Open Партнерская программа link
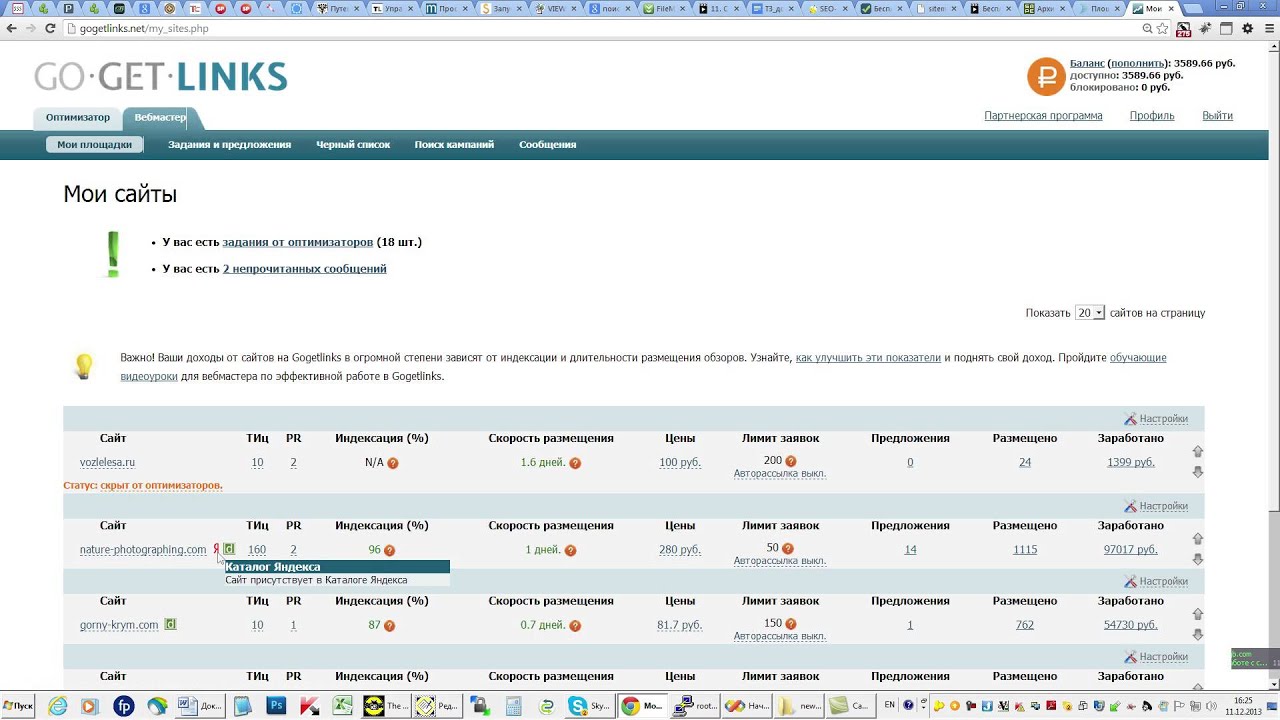 (1043, 116)
